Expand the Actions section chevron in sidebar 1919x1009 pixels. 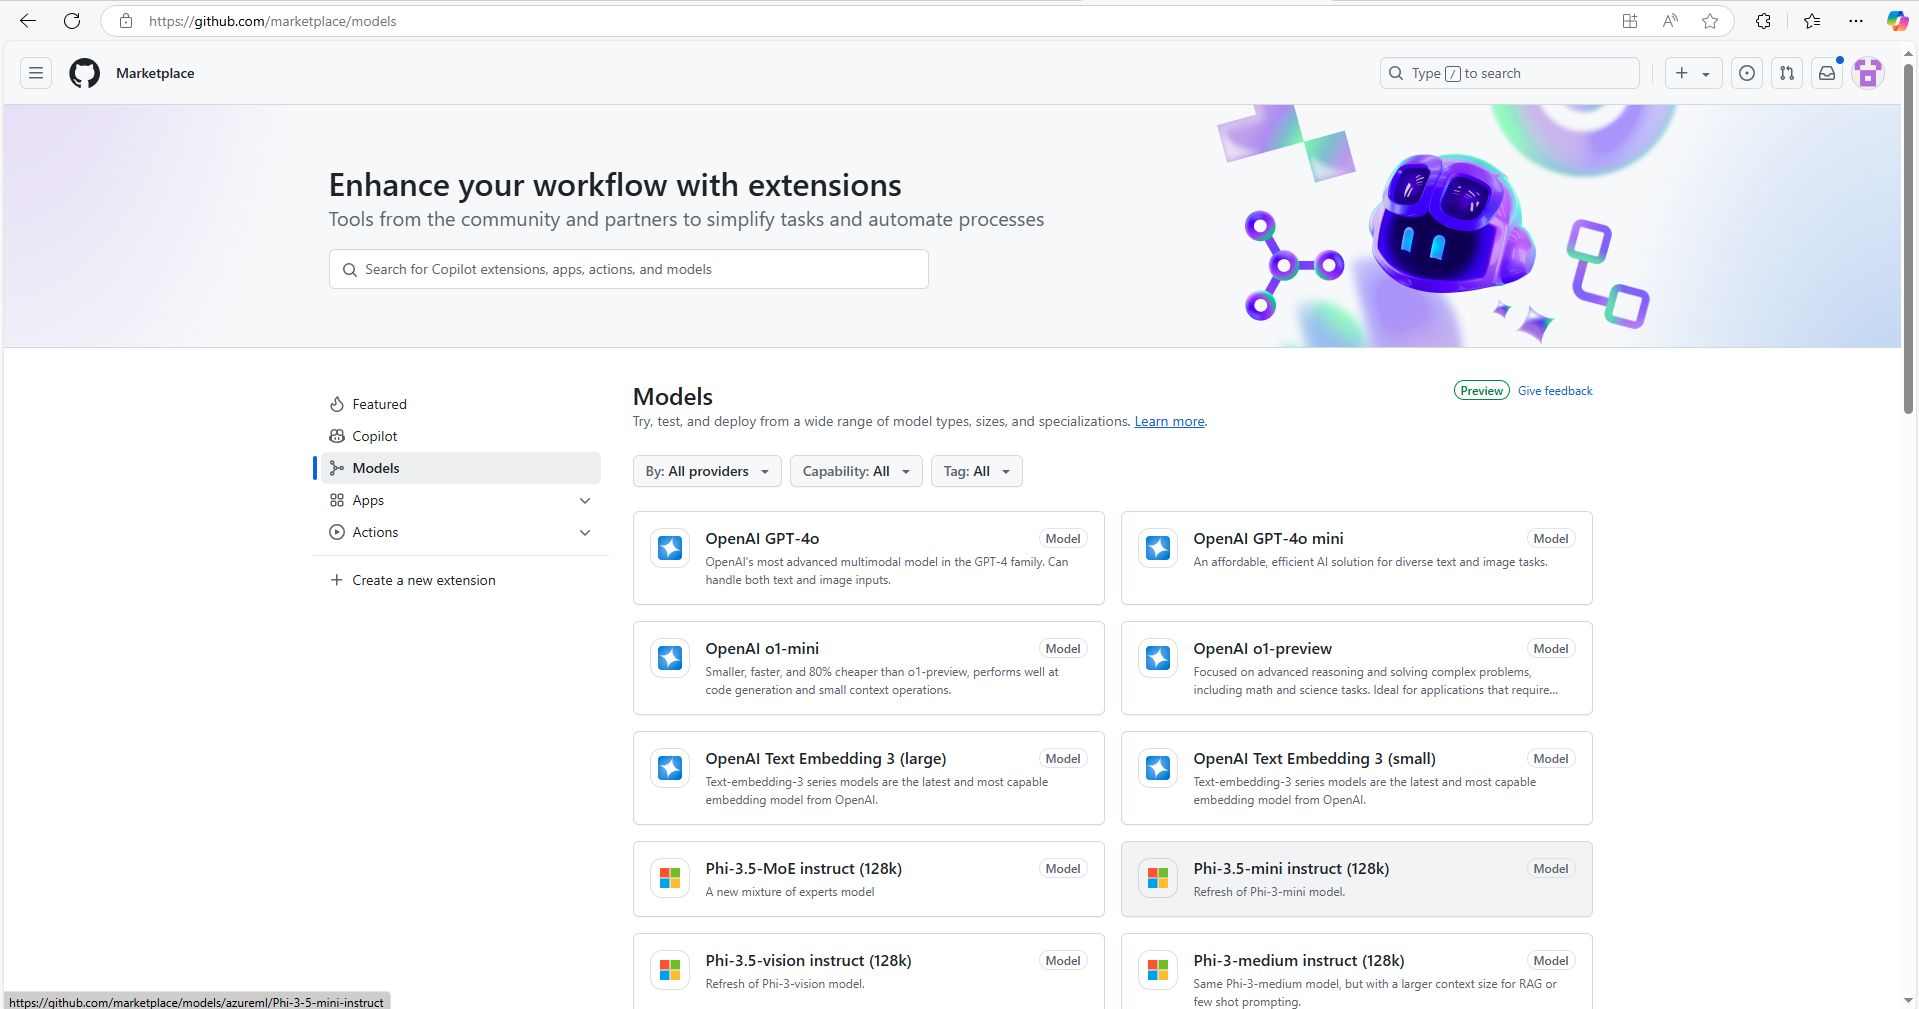(585, 532)
